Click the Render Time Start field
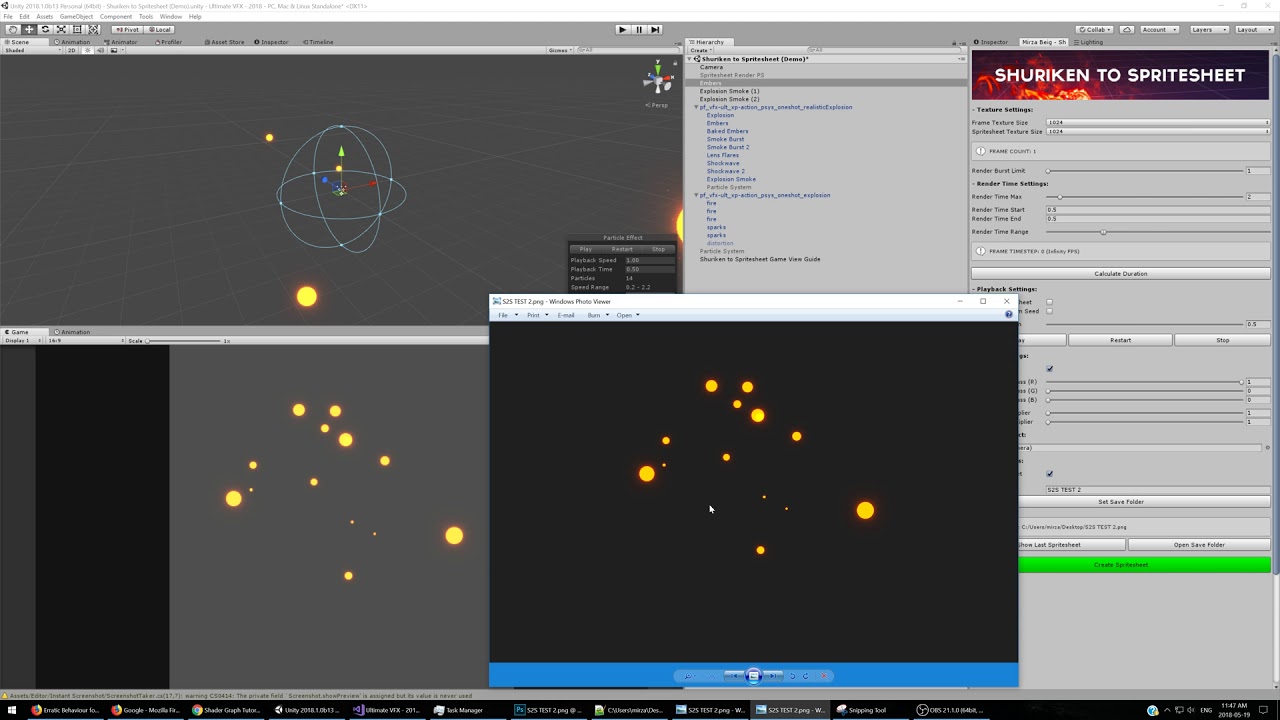 pyautogui.click(x=1158, y=210)
